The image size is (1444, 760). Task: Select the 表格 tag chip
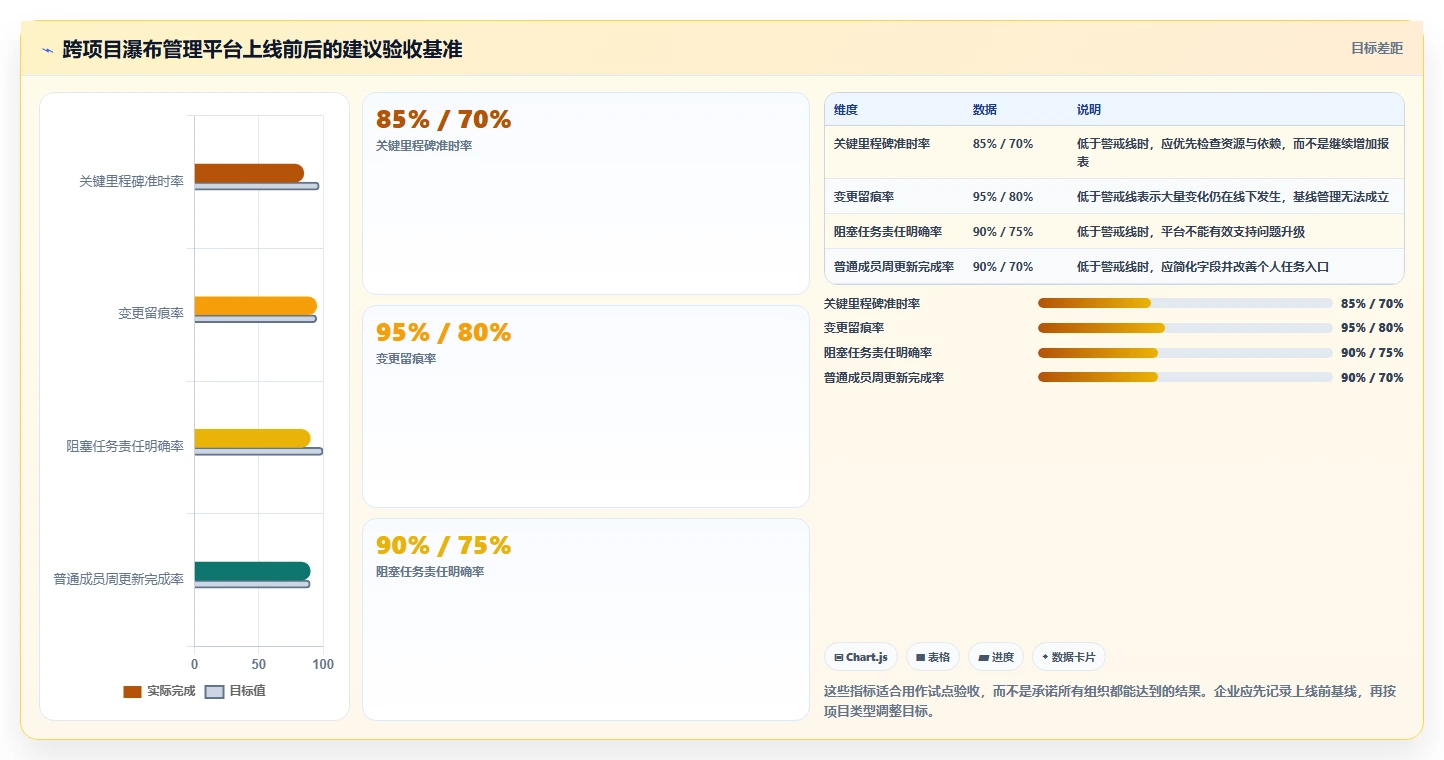tap(933, 657)
